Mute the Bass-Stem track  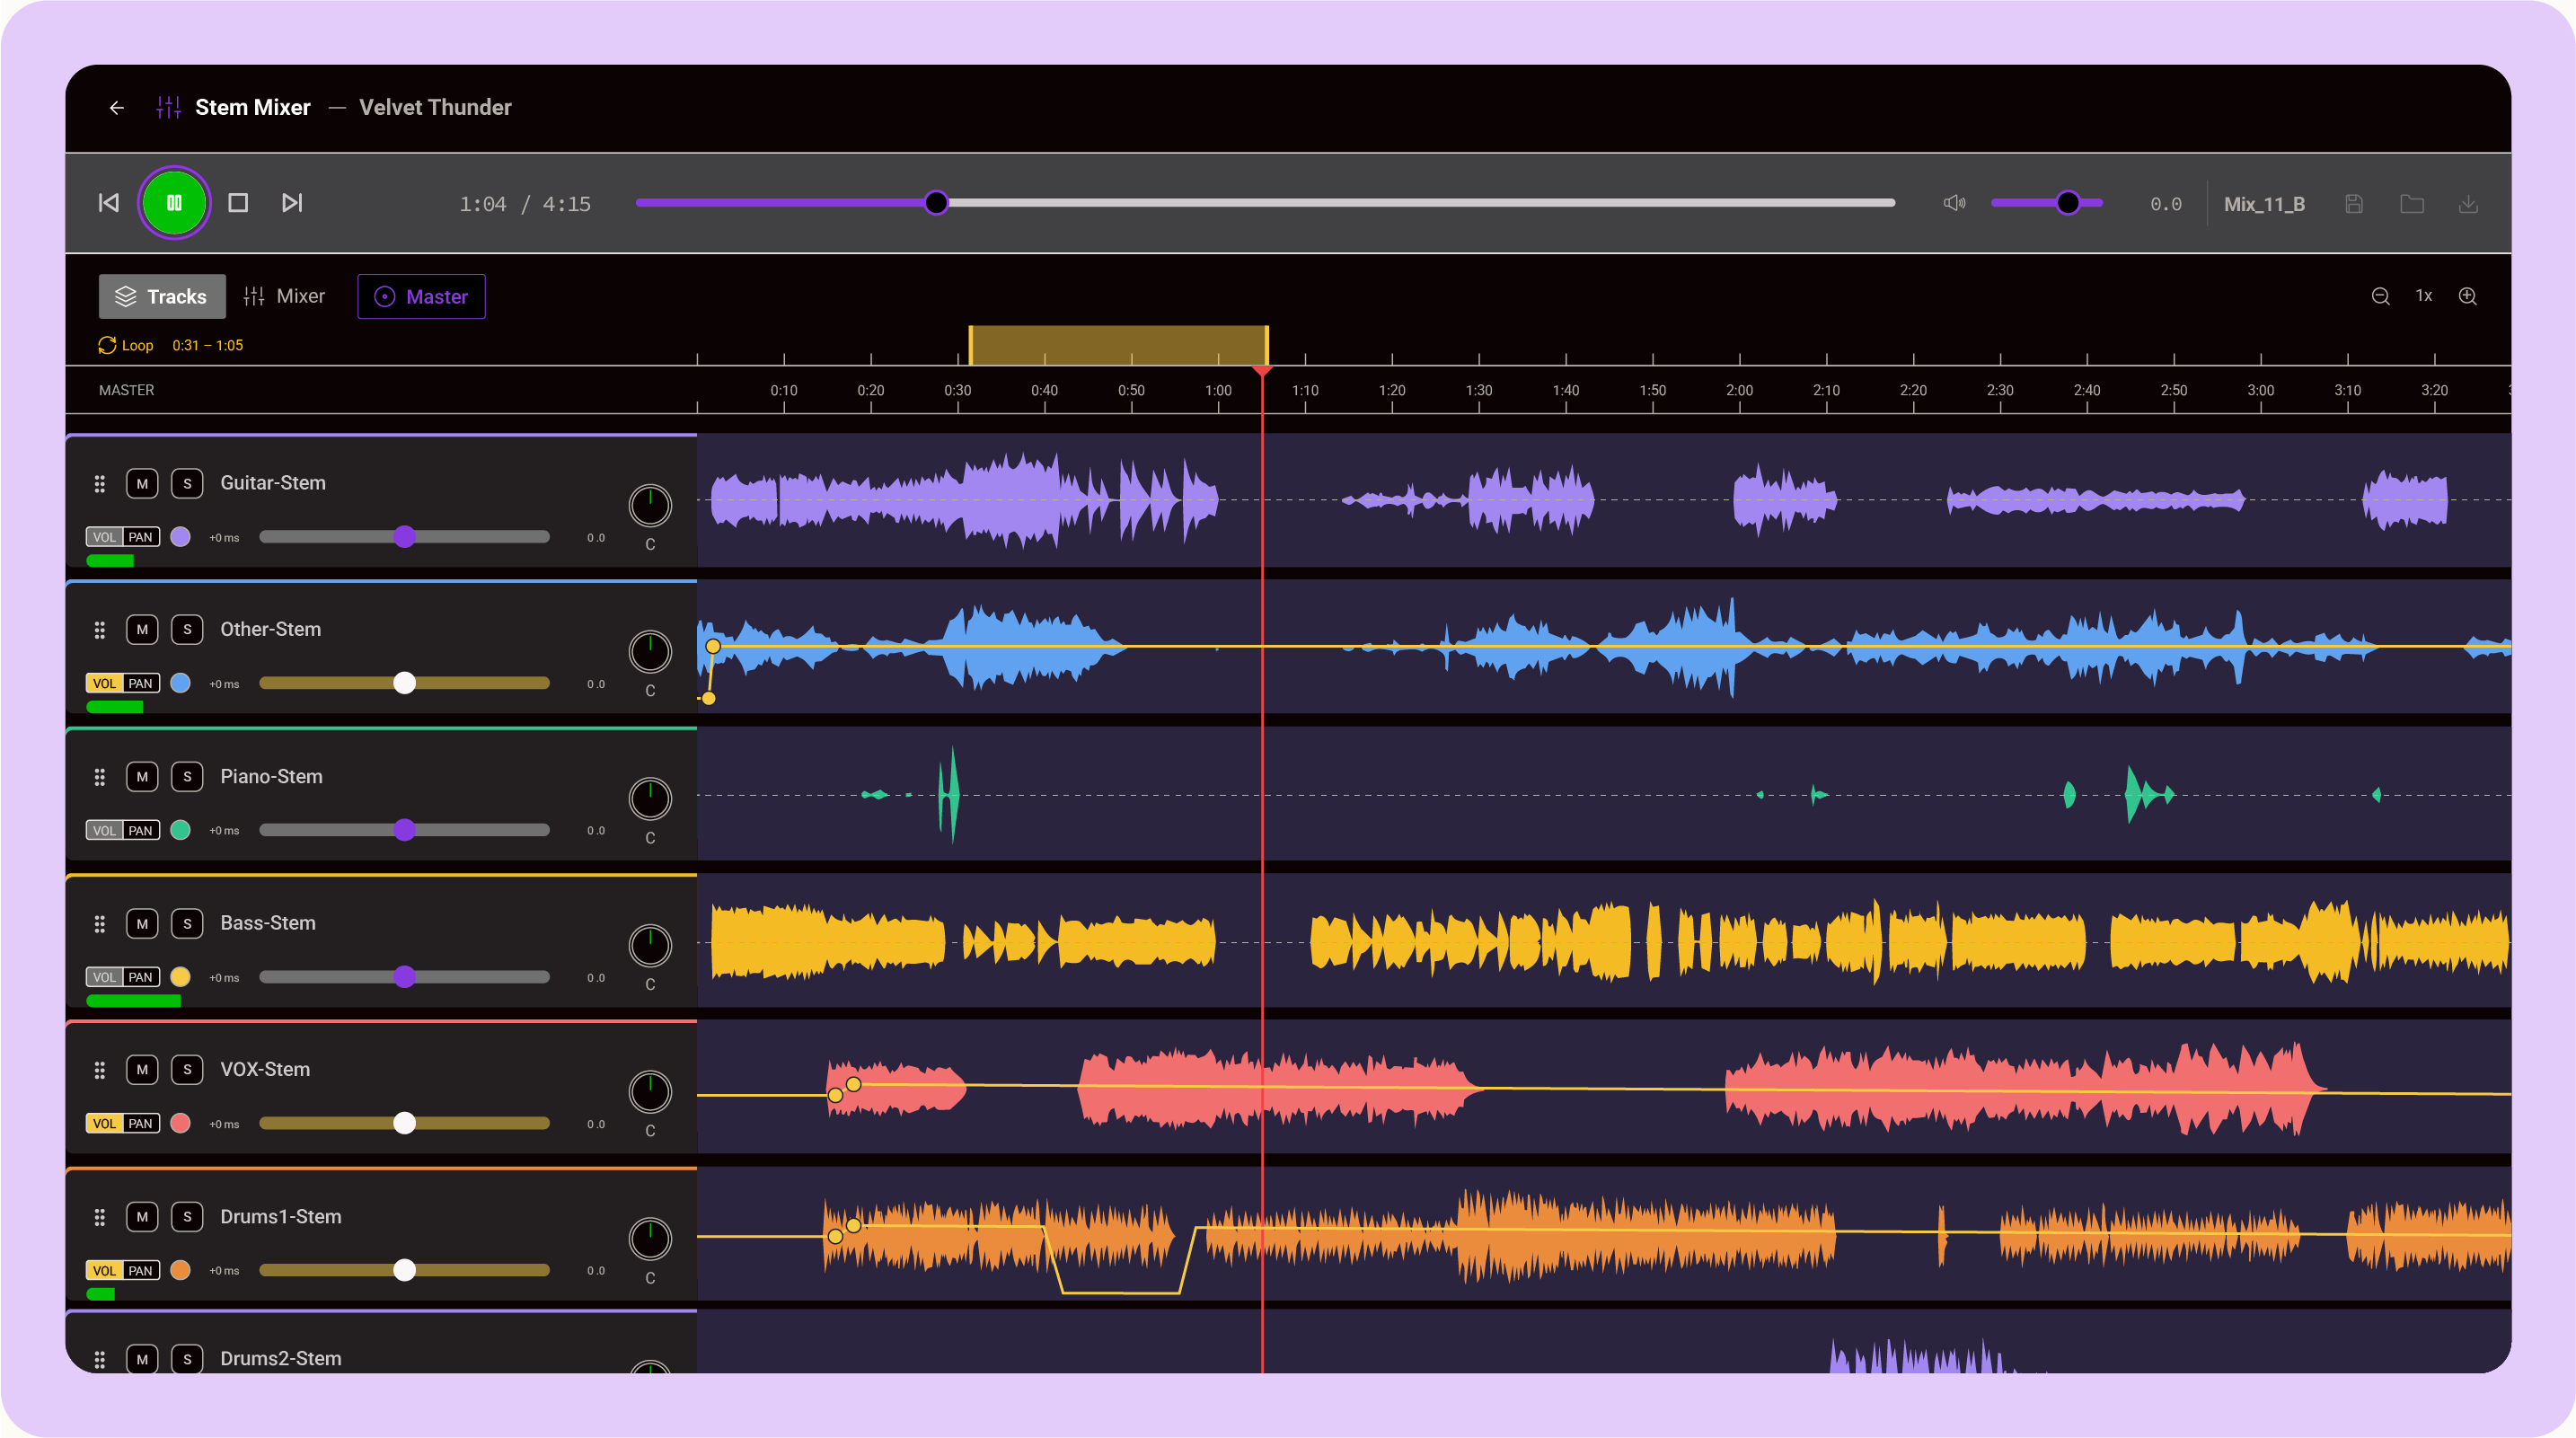pos(142,923)
